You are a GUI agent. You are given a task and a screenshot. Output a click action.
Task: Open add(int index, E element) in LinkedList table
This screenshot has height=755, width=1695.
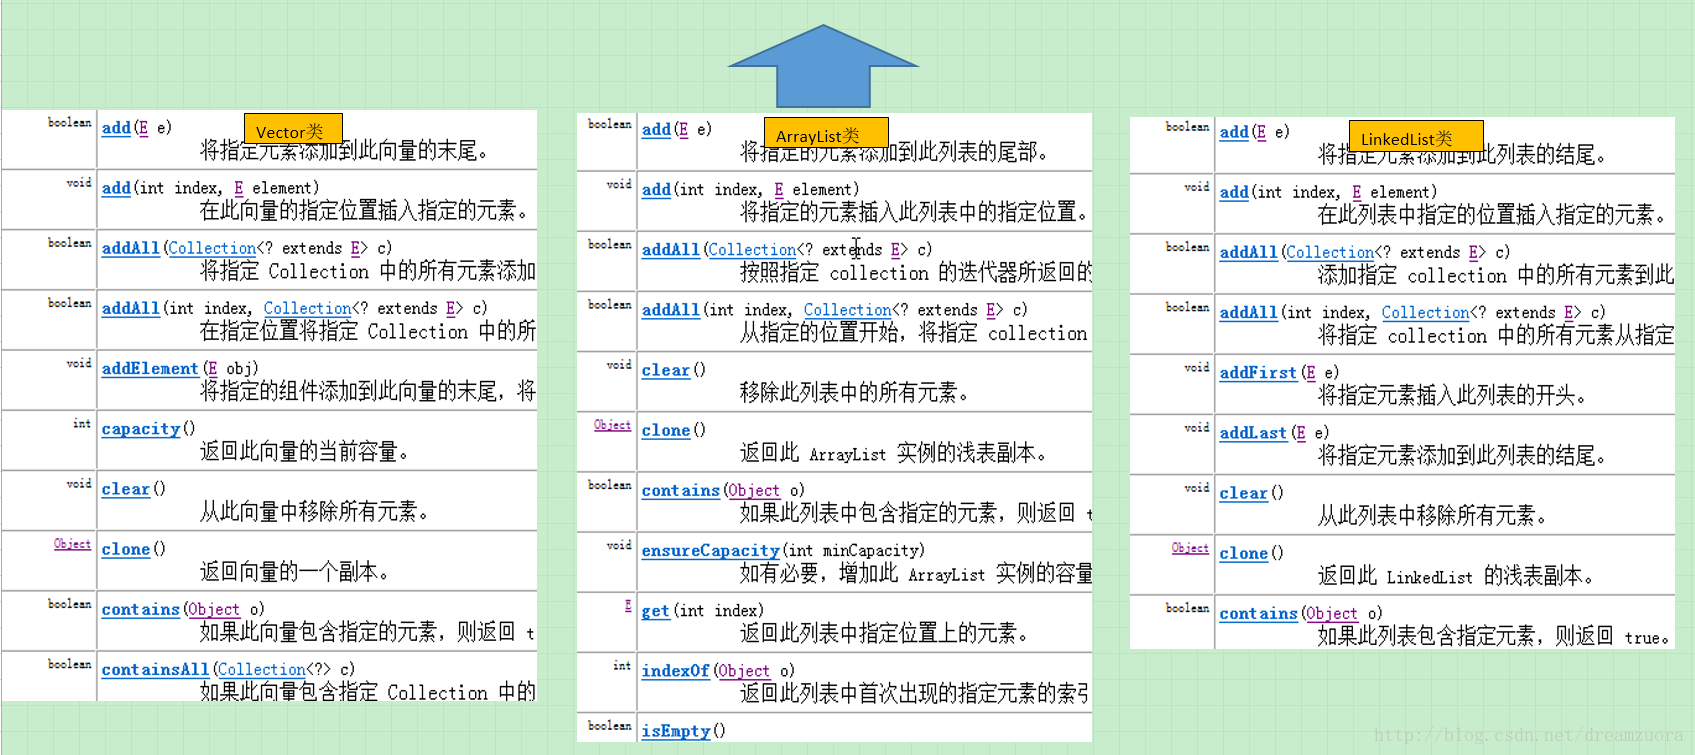click(x=1234, y=192)
